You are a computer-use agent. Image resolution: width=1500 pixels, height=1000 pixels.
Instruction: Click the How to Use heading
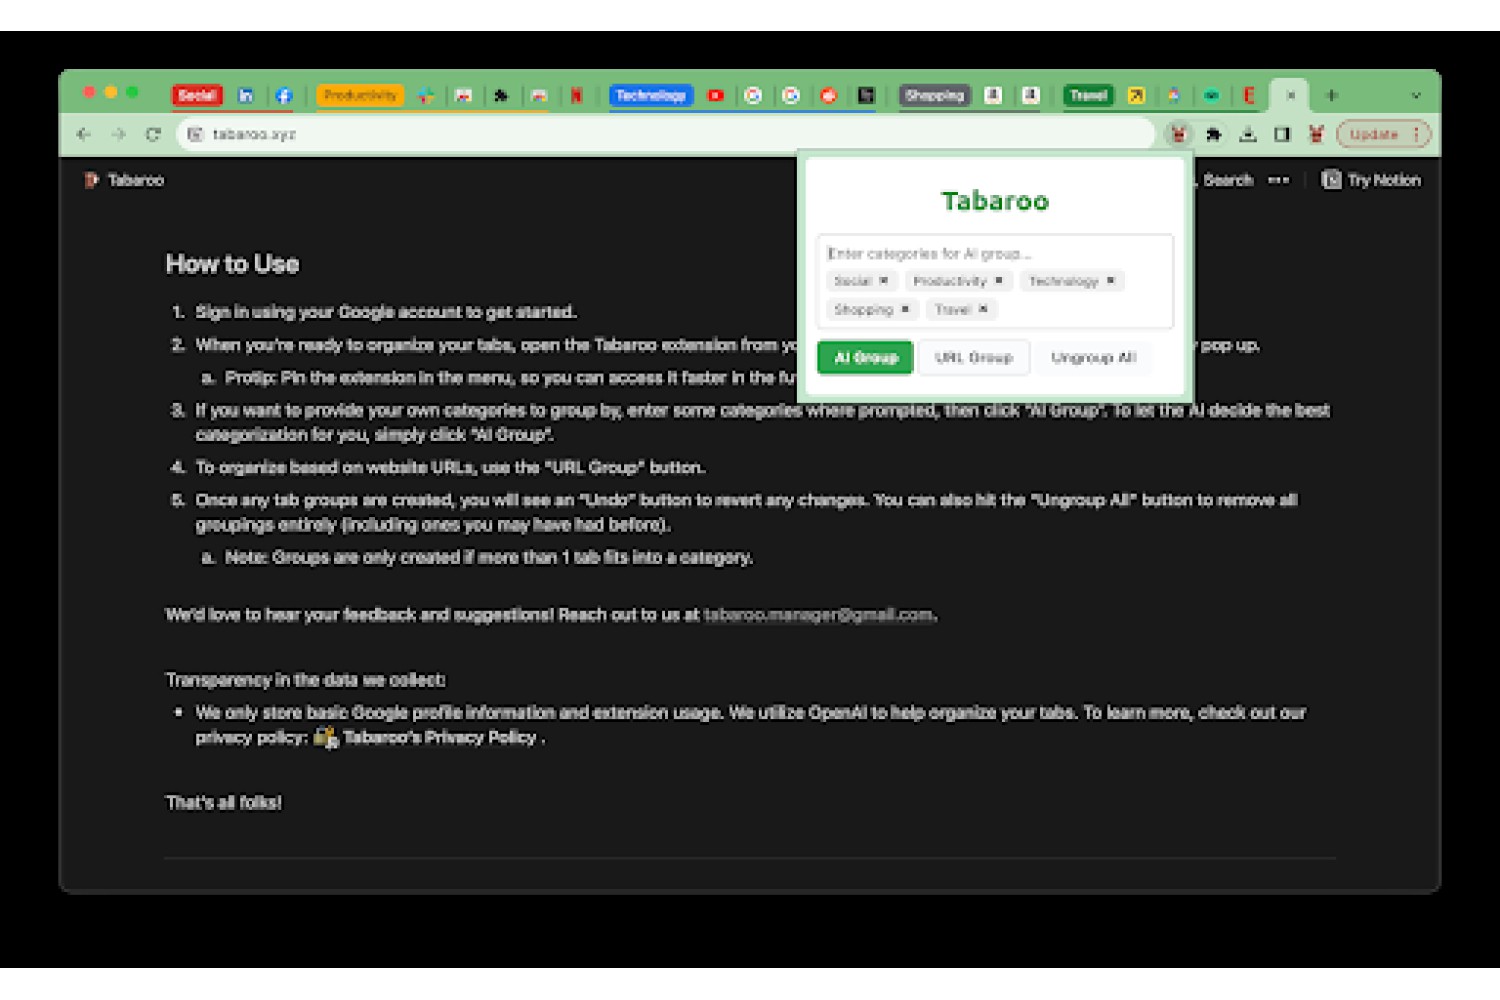pyautogui.click(x=232, y=264)
